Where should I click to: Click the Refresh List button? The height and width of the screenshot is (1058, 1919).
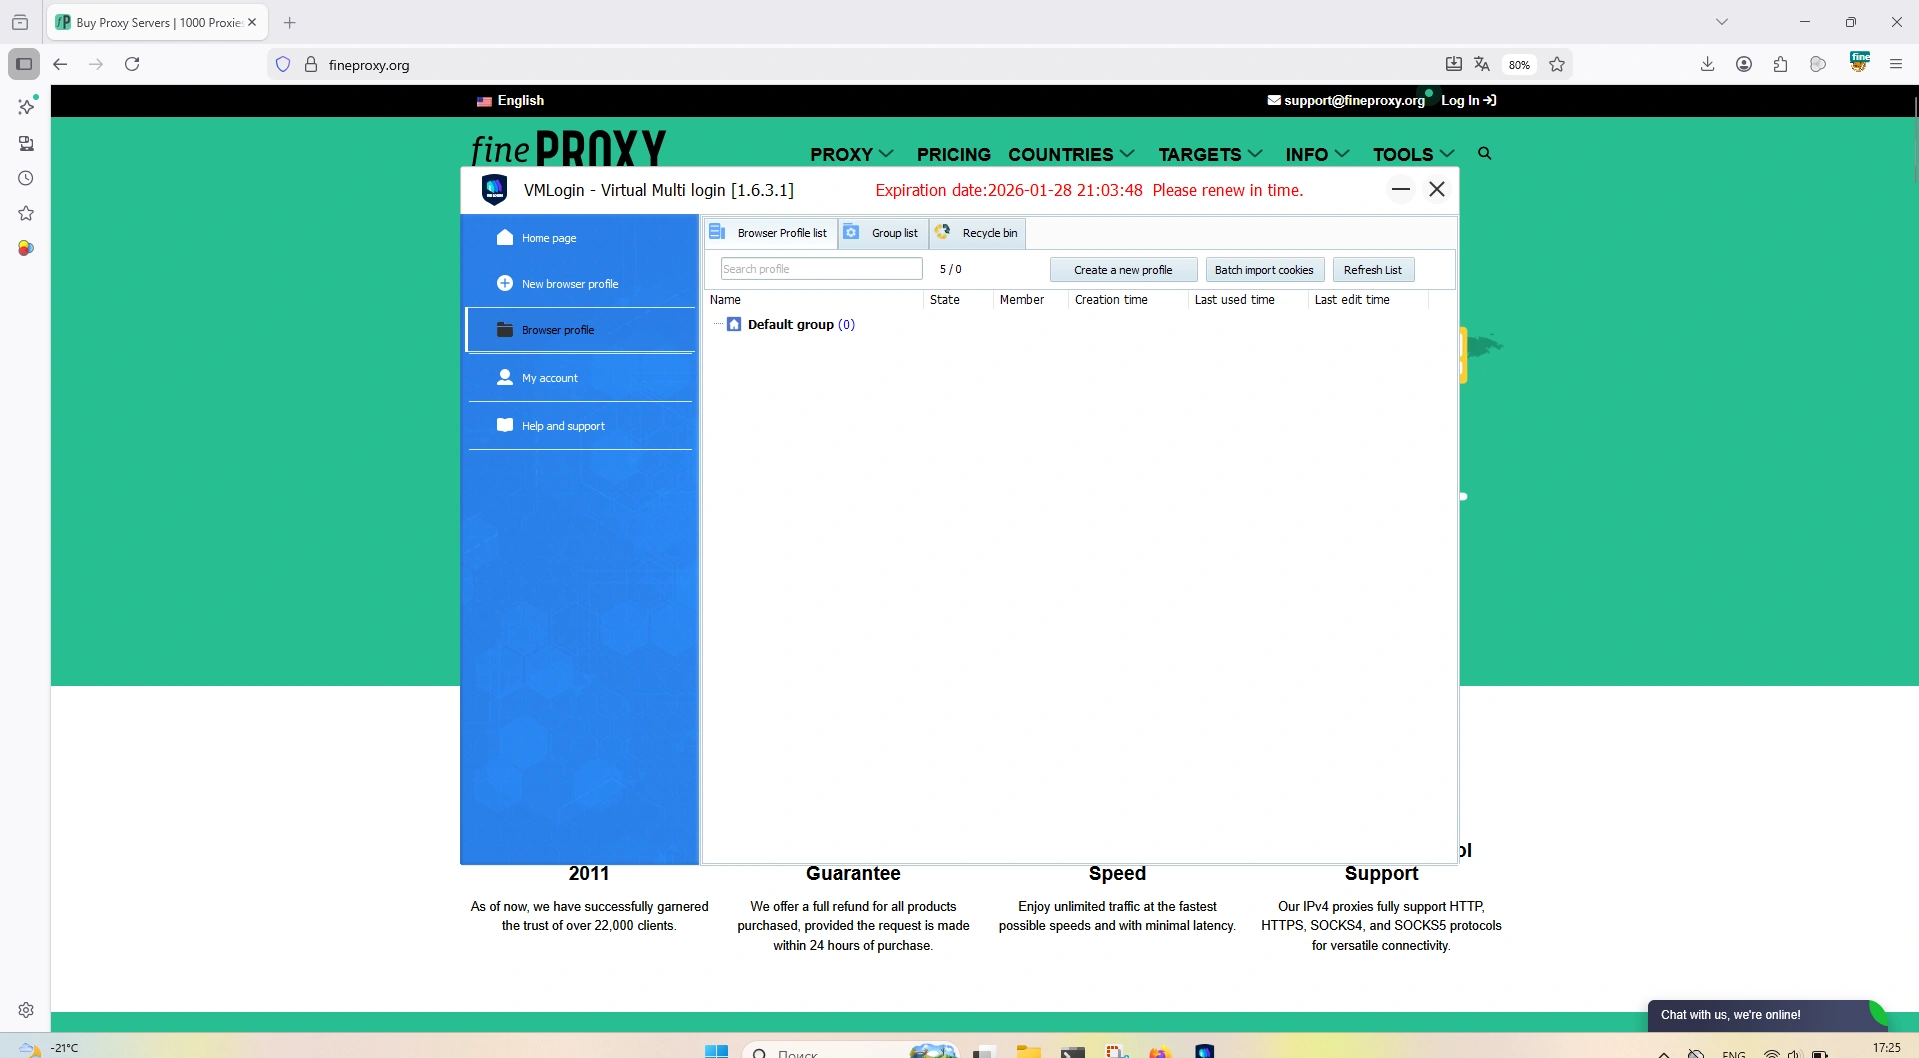[1373, 270]
